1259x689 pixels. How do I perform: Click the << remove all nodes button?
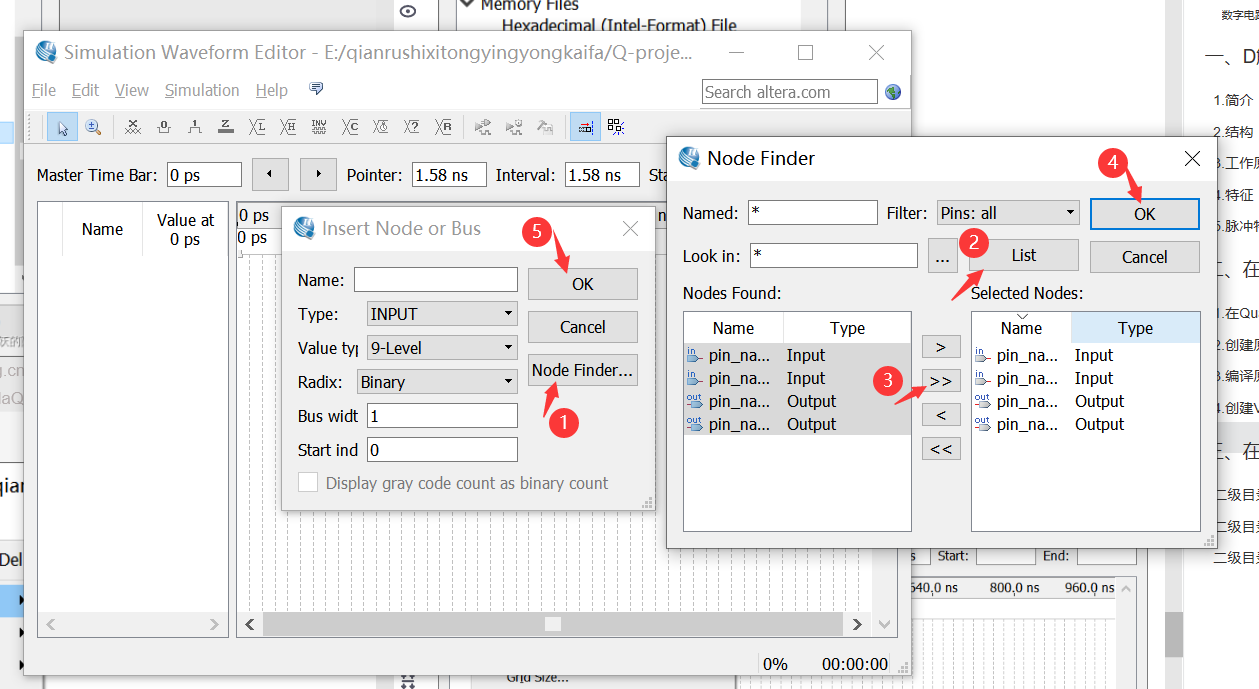point(940,449)
